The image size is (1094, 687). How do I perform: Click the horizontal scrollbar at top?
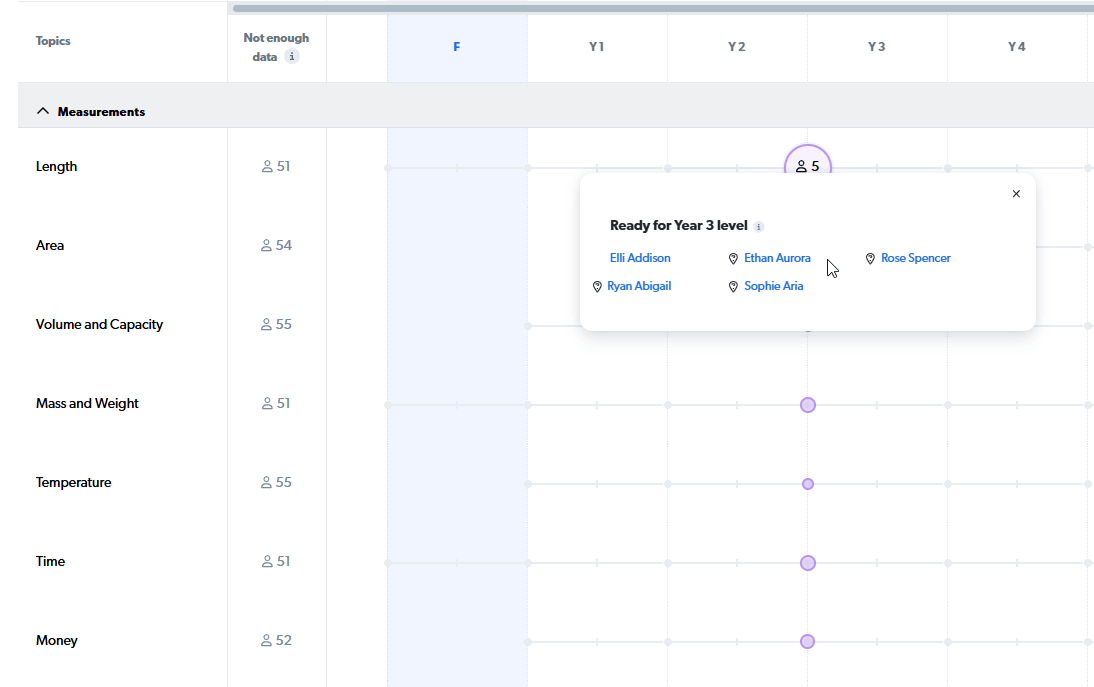tap(663, 8)
